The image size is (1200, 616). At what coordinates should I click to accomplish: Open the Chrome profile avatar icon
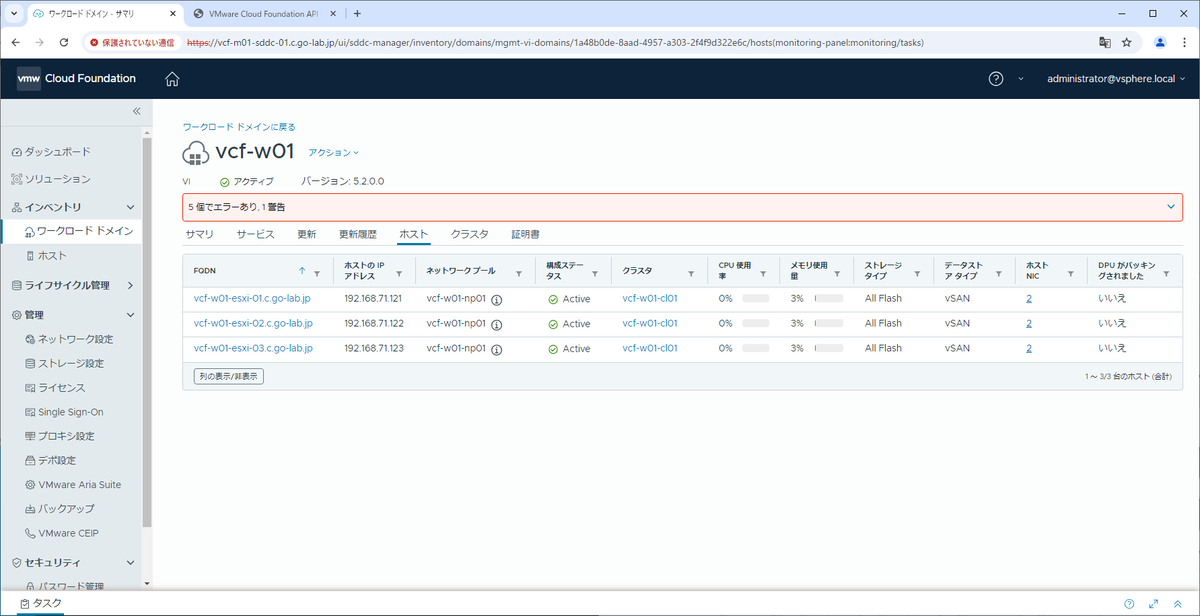(x=1160, y=43)
